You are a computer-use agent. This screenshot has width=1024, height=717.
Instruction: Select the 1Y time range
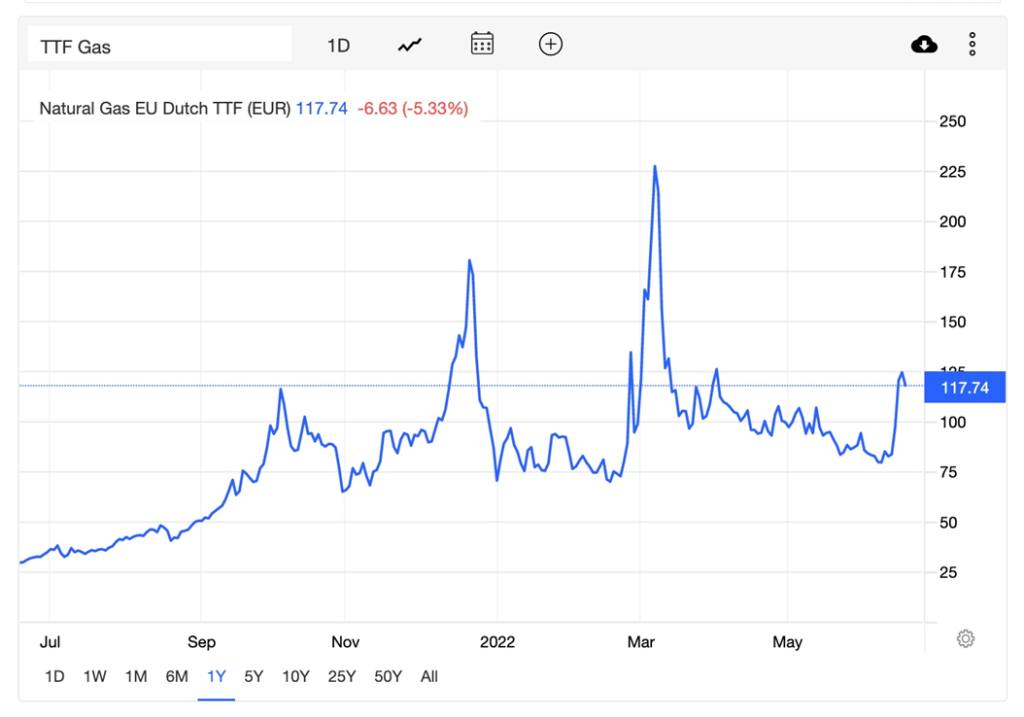coord(216,677)
